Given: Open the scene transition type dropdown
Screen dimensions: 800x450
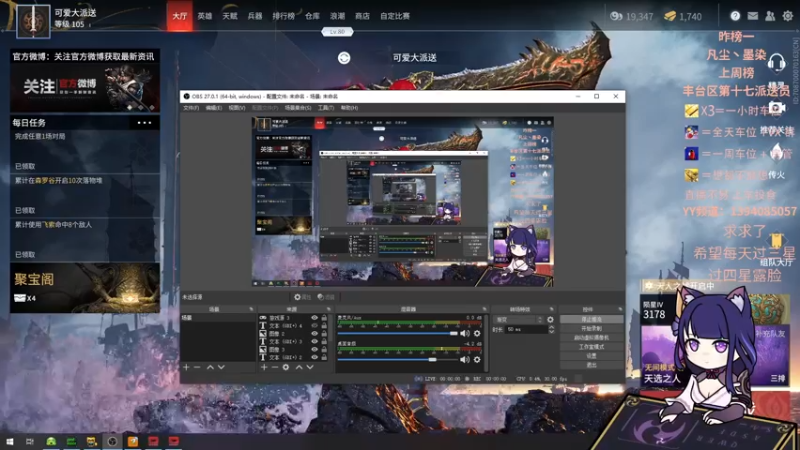Looking at the screenshot, I should (518, 319).
